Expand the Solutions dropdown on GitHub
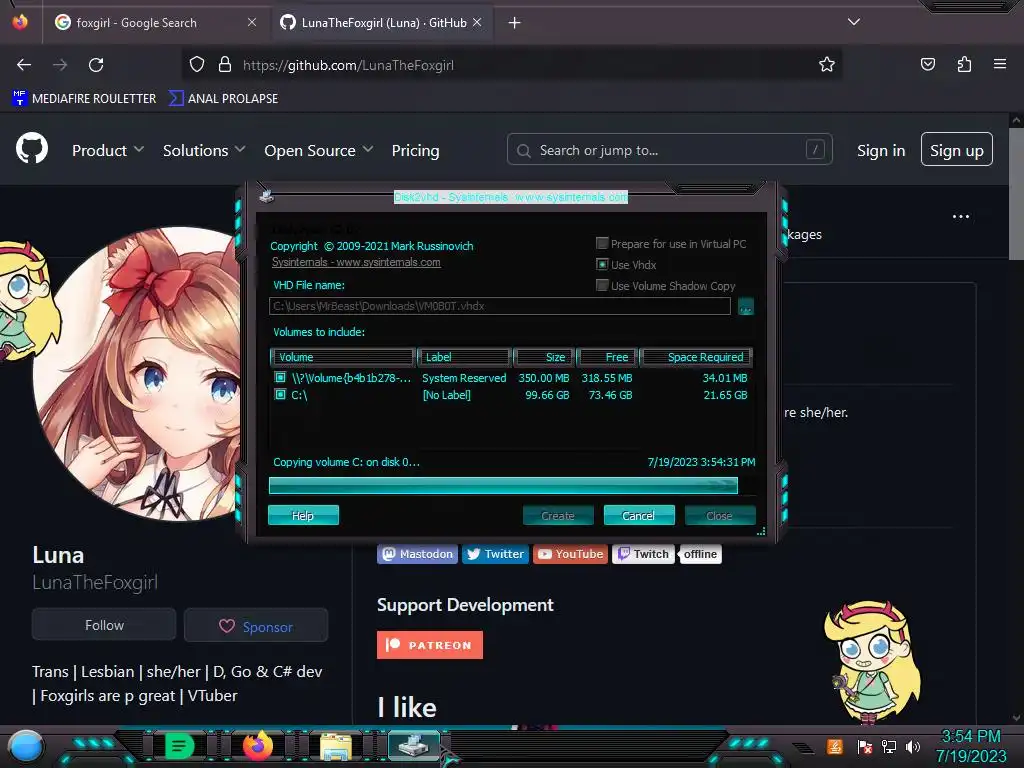1024x768 pixels. (204, 150)
